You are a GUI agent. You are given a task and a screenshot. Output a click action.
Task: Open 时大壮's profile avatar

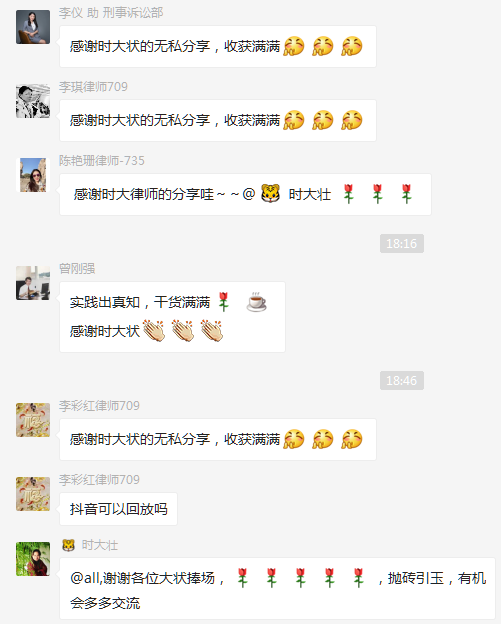[x=33, y=559]
